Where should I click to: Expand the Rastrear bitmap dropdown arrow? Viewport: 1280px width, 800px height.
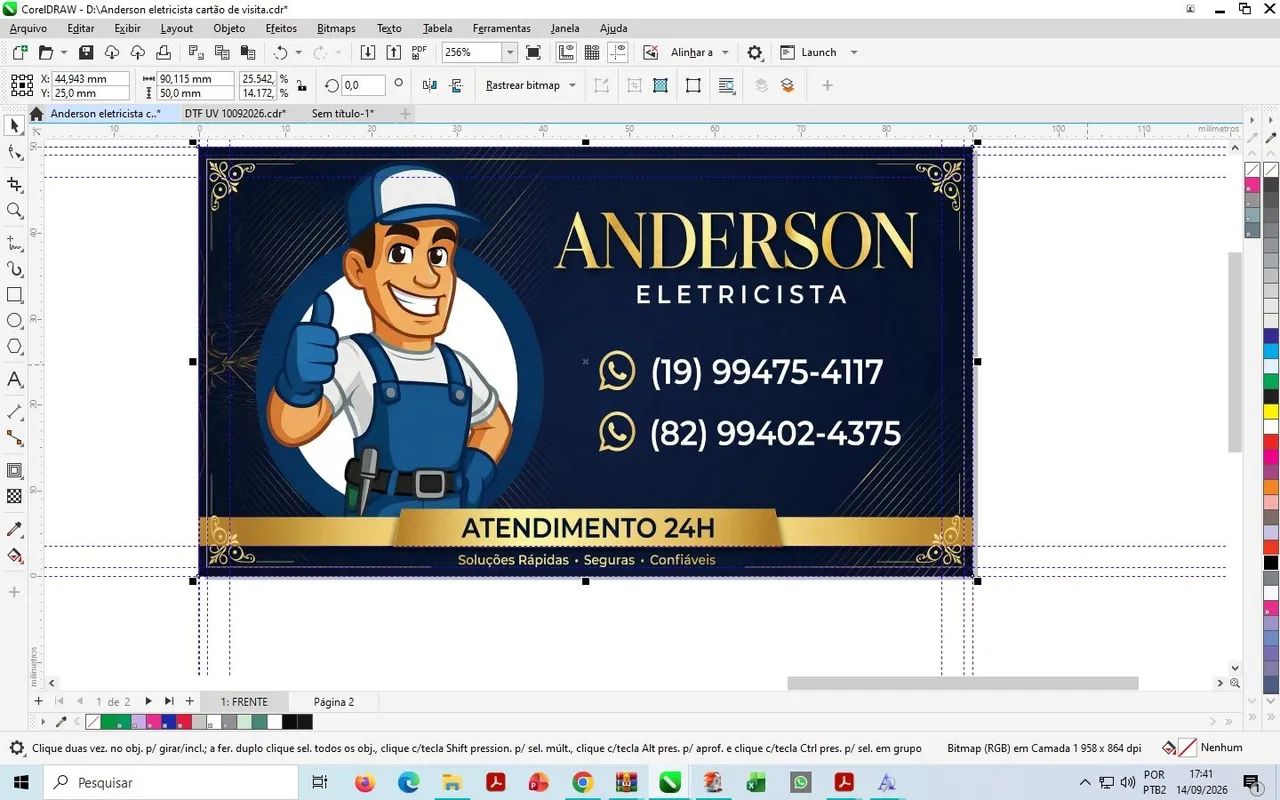(x=572, y=85)
